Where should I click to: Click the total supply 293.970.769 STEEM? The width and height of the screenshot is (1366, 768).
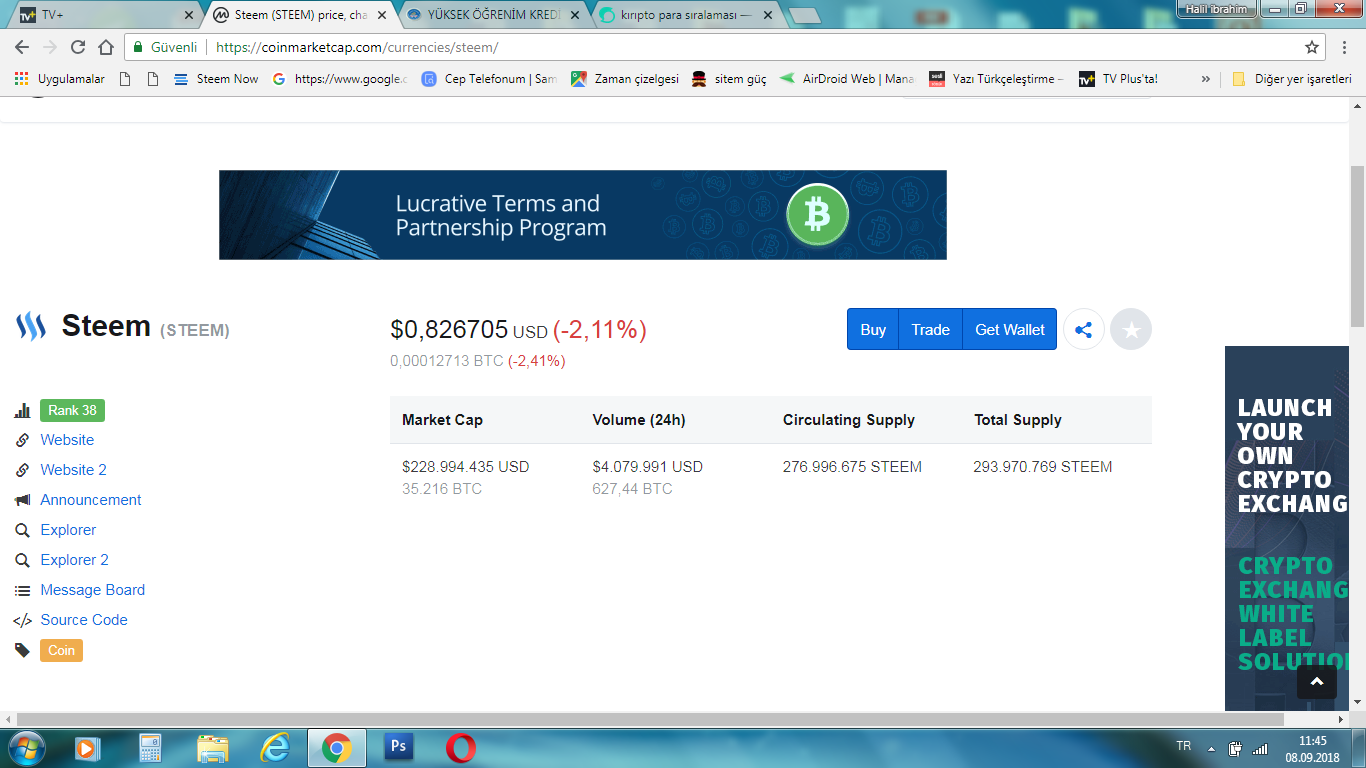[x=1043, y=467]
